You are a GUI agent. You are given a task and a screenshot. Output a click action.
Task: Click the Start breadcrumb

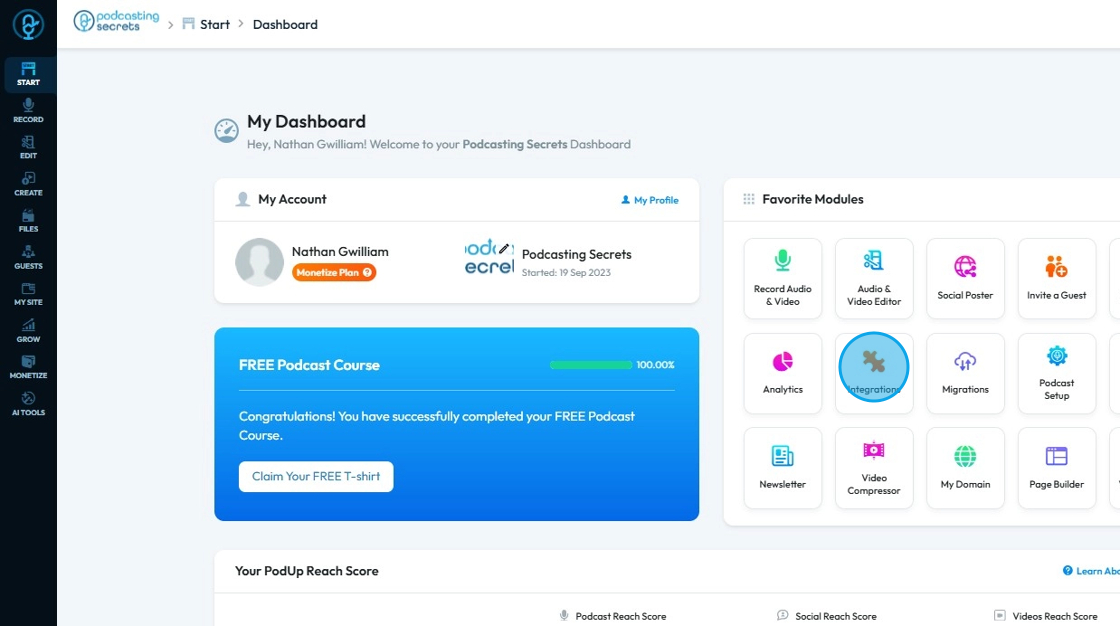(206, 24)
